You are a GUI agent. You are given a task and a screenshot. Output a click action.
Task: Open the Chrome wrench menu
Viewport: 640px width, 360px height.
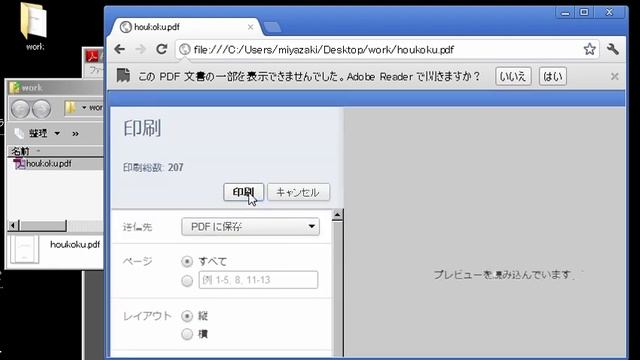pos(613,49)
